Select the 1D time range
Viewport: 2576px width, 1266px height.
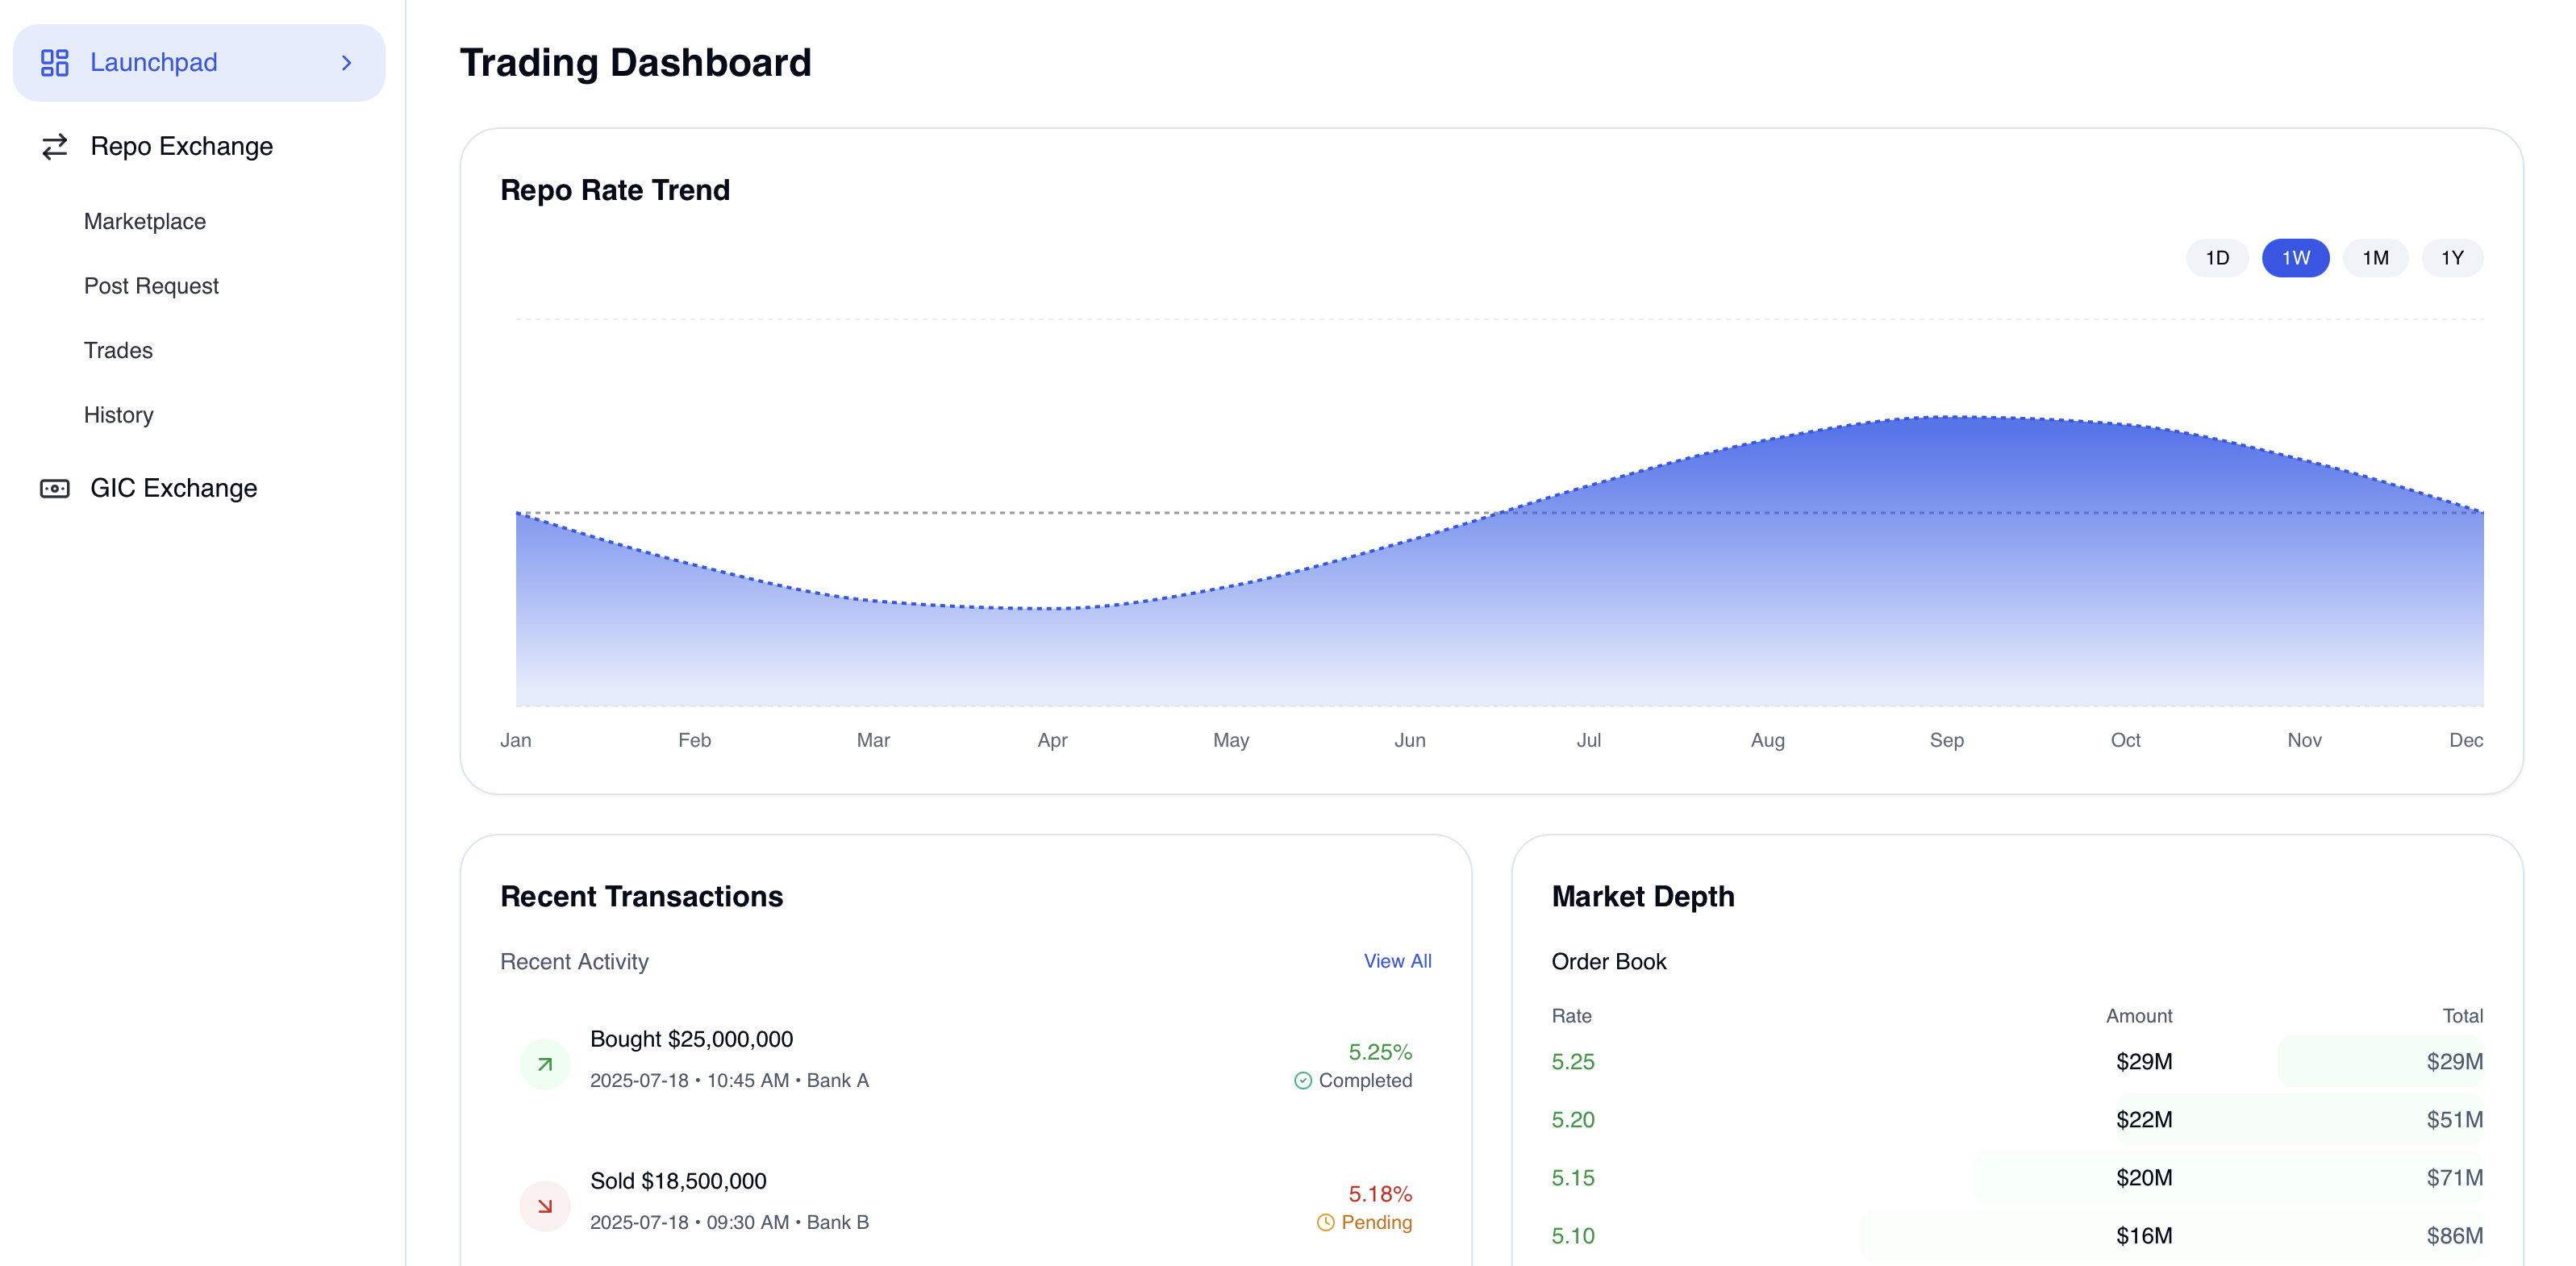(2217, 258)
